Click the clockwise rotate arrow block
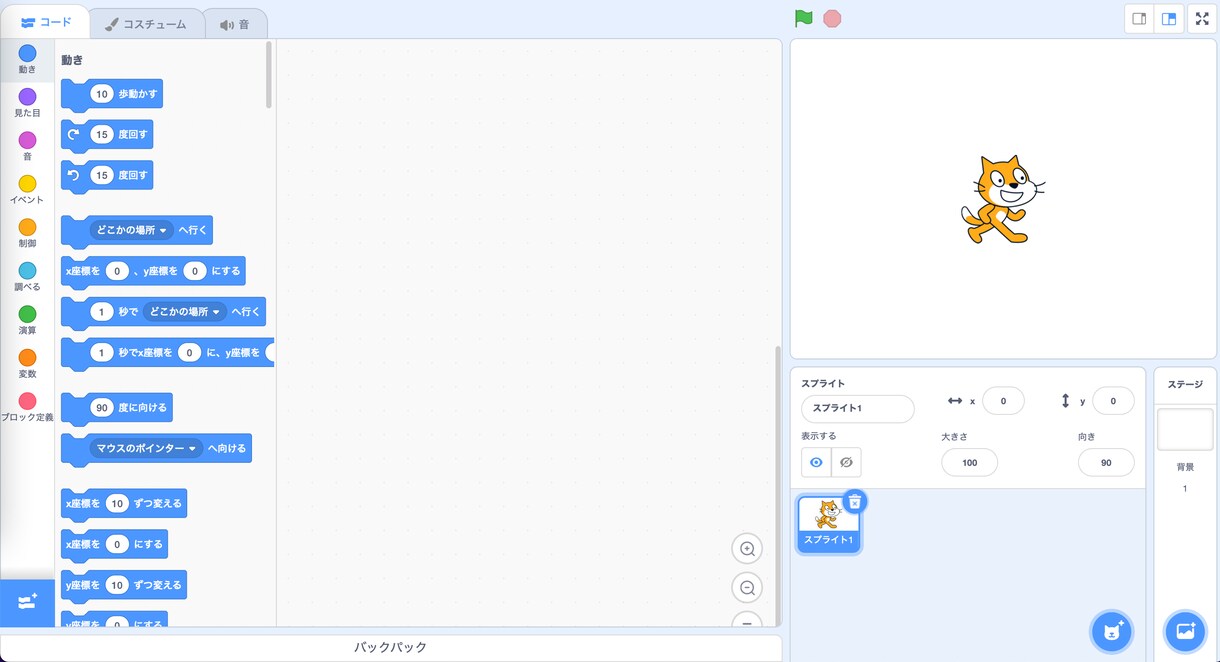The width and height of the screenshot is (1220, 662). (x=73, y=134)
